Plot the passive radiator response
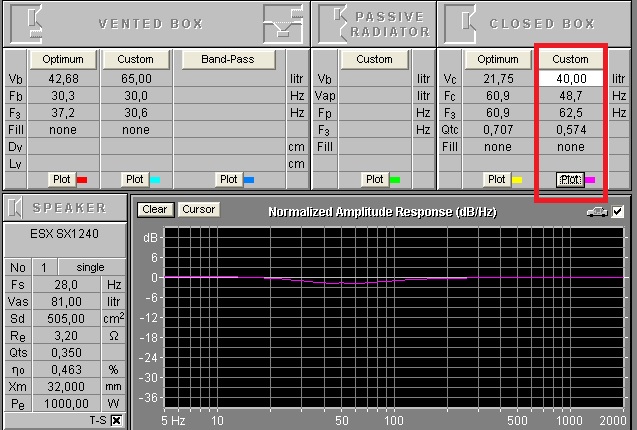Image resolution: width=637 pixels, height=430 pixels. [x=374, y=179]
